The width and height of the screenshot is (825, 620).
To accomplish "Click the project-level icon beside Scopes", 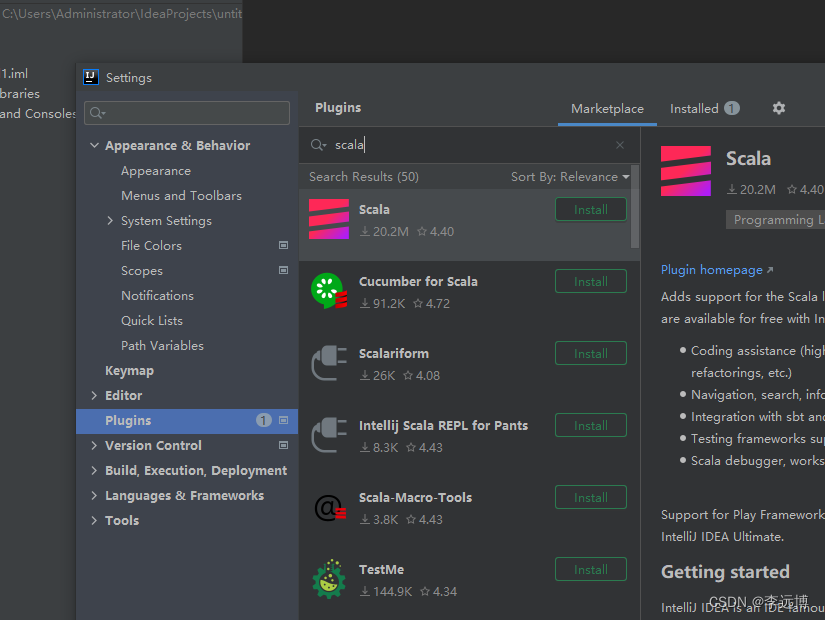I will click(x=283, y=270).
